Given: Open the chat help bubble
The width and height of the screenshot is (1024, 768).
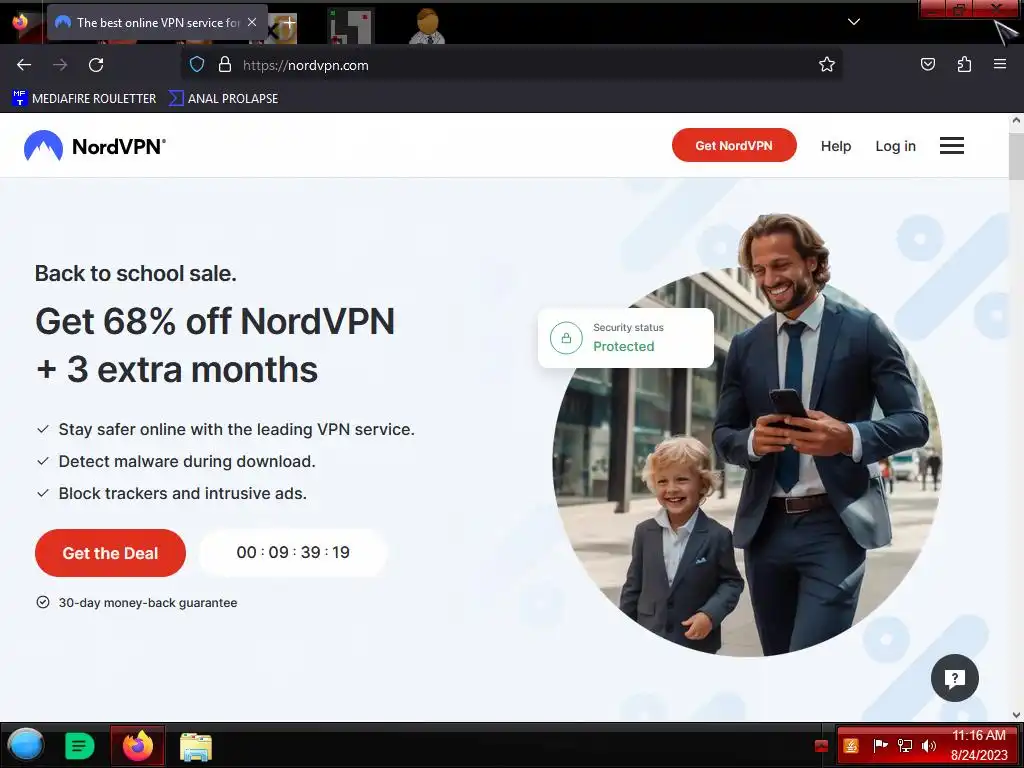Looking at the screenshot, I should click(954, 678).
